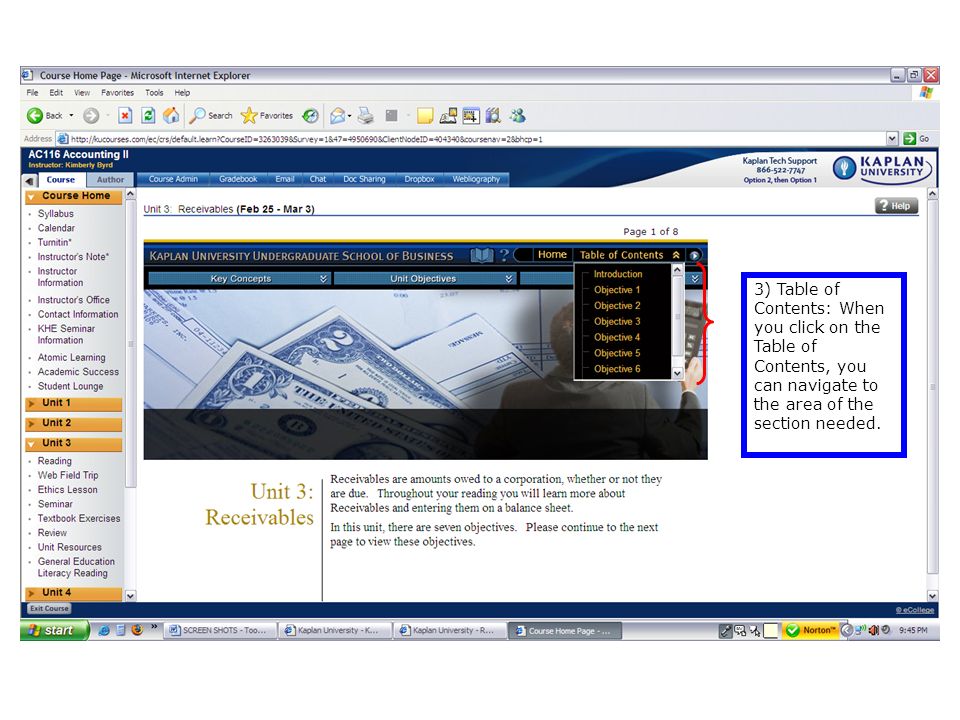This screenshot has height=720, width=960.
Task: Go to next page with round arrow icon
Action: point(694,255)
